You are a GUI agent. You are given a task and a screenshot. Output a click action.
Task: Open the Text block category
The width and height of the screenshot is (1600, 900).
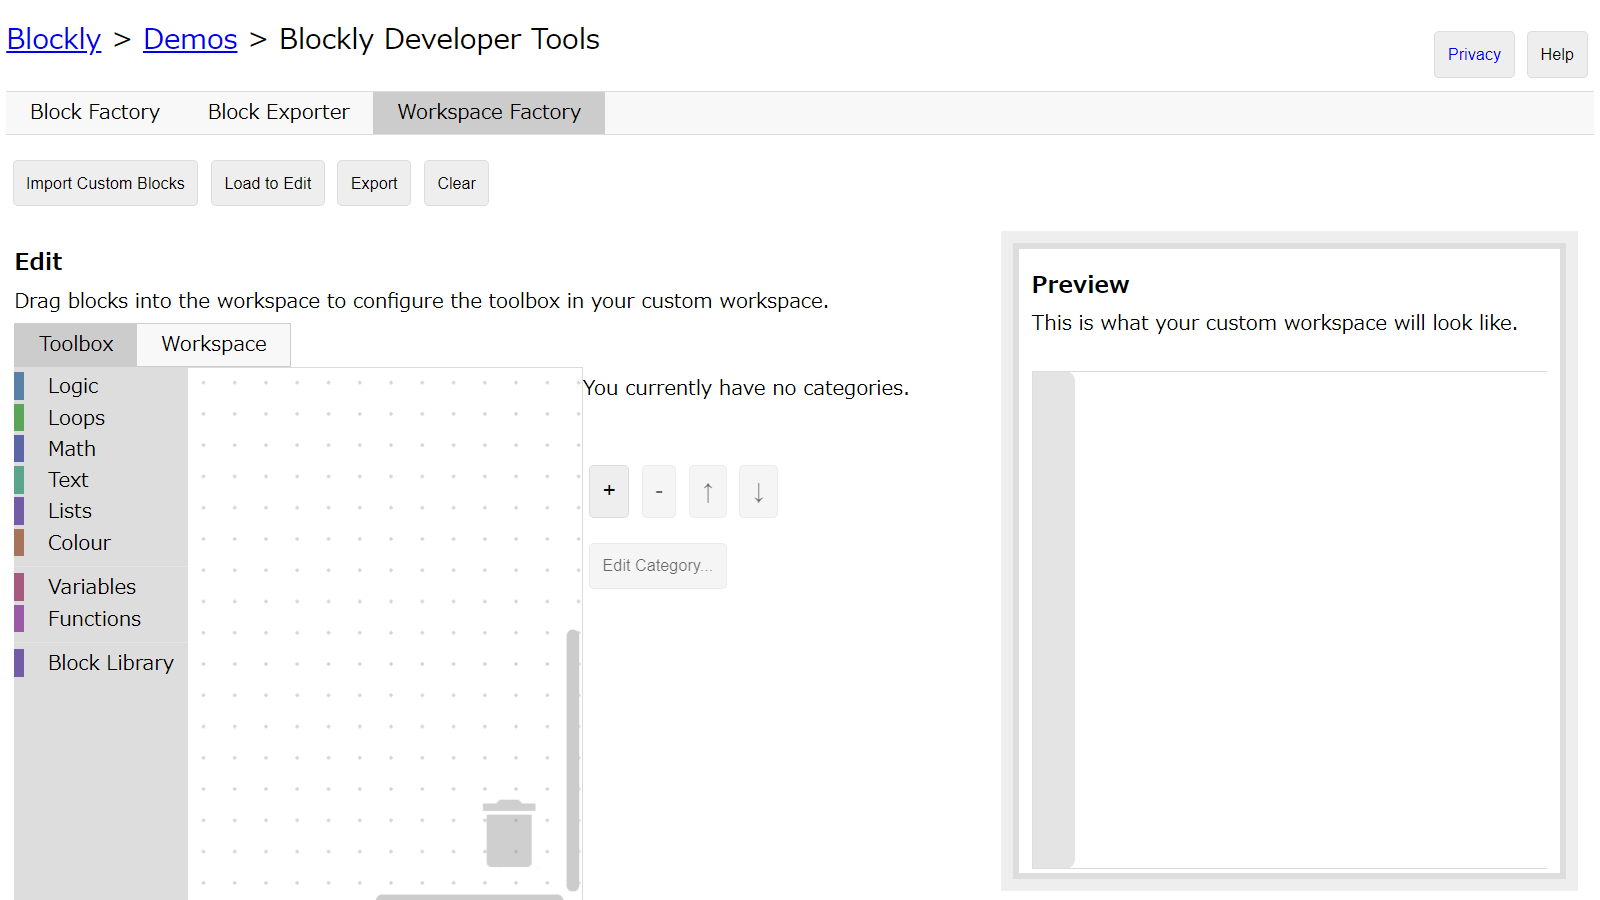point(68,480)
